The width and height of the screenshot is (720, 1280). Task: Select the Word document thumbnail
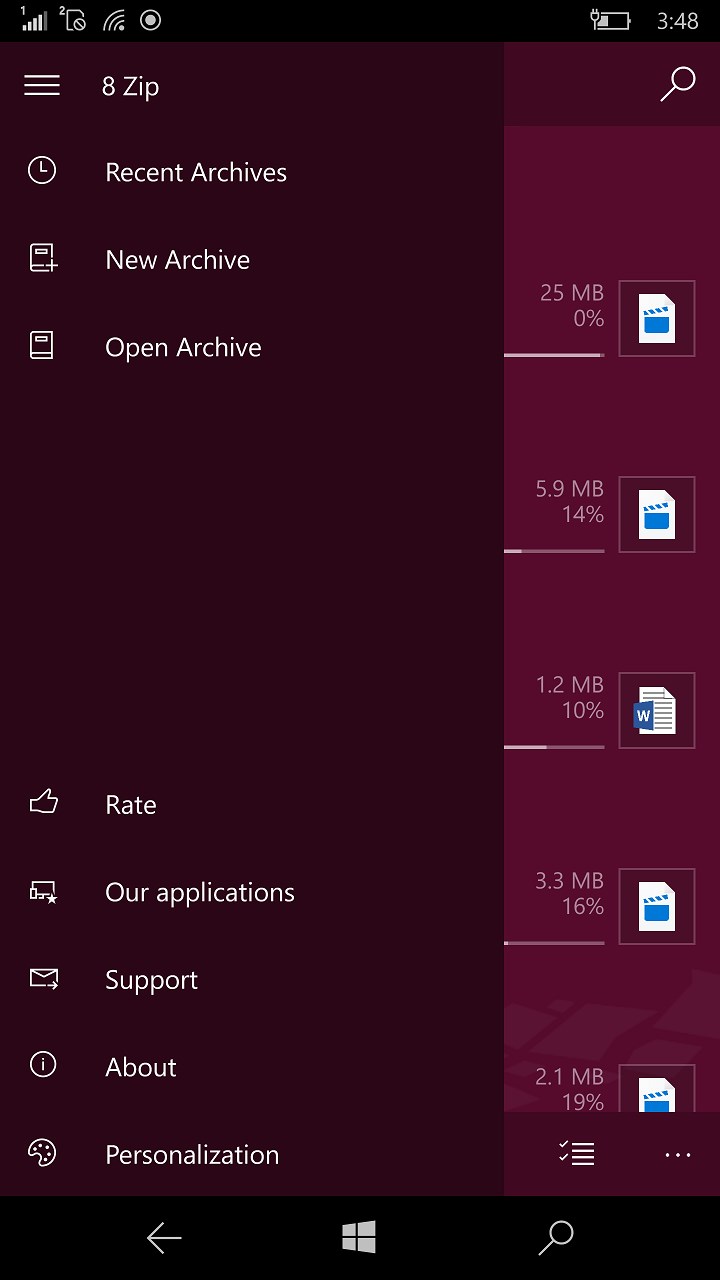click(656, 710)
